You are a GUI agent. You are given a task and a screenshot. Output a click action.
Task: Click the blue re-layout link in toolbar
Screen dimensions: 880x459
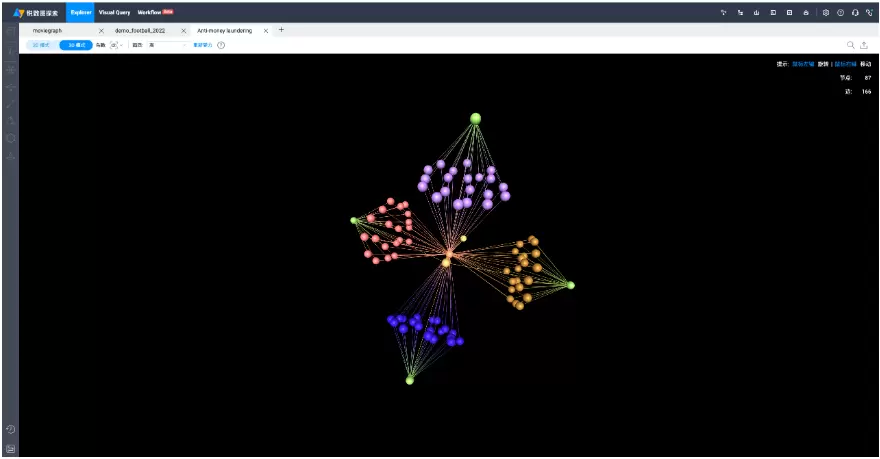pyautogui.click(x=202, y=45)
